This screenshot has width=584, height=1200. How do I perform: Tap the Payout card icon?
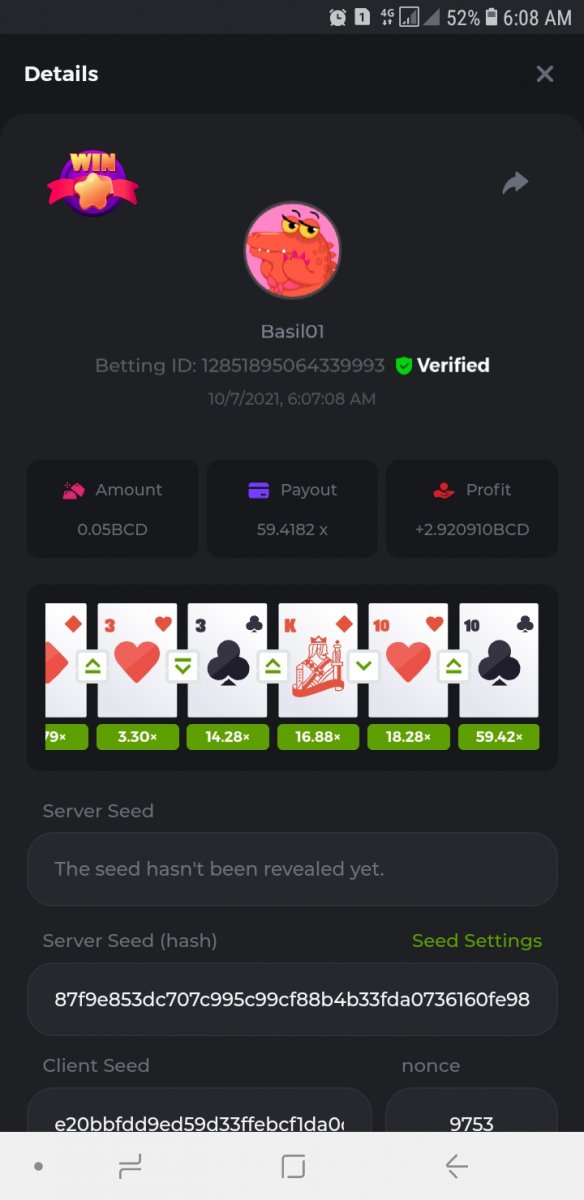[x=259, y=490]
